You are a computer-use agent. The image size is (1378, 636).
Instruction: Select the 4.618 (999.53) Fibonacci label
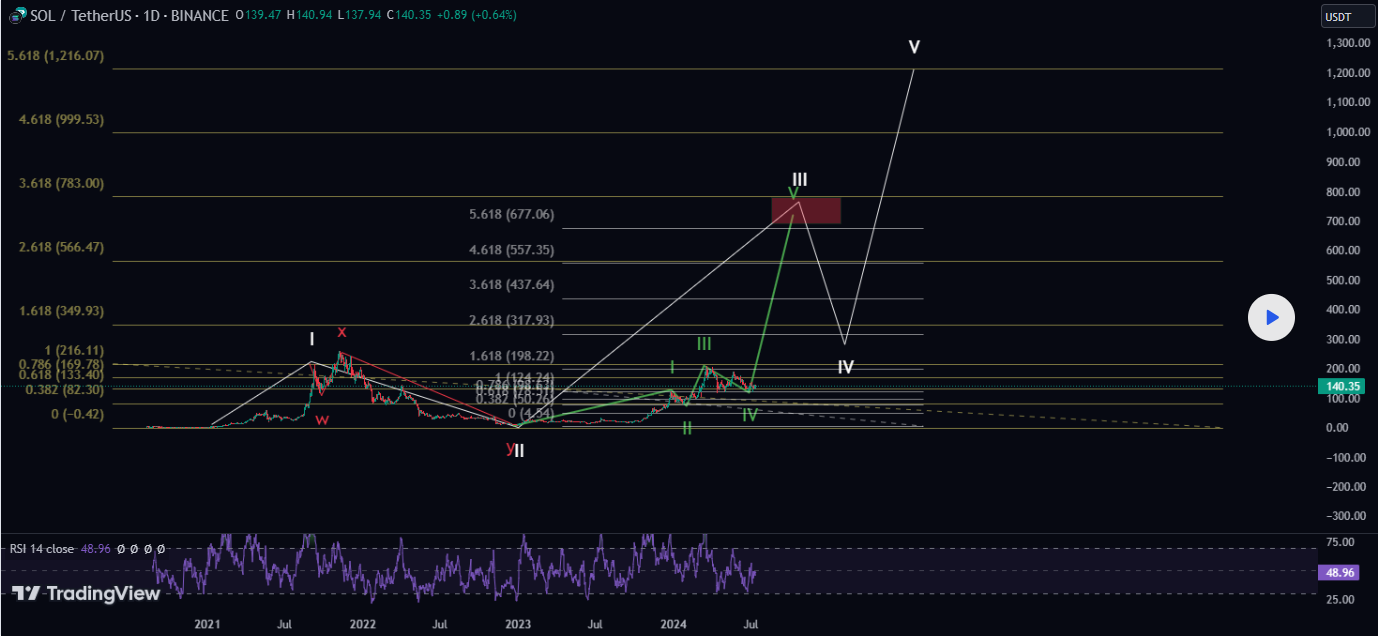pos(61,119)
